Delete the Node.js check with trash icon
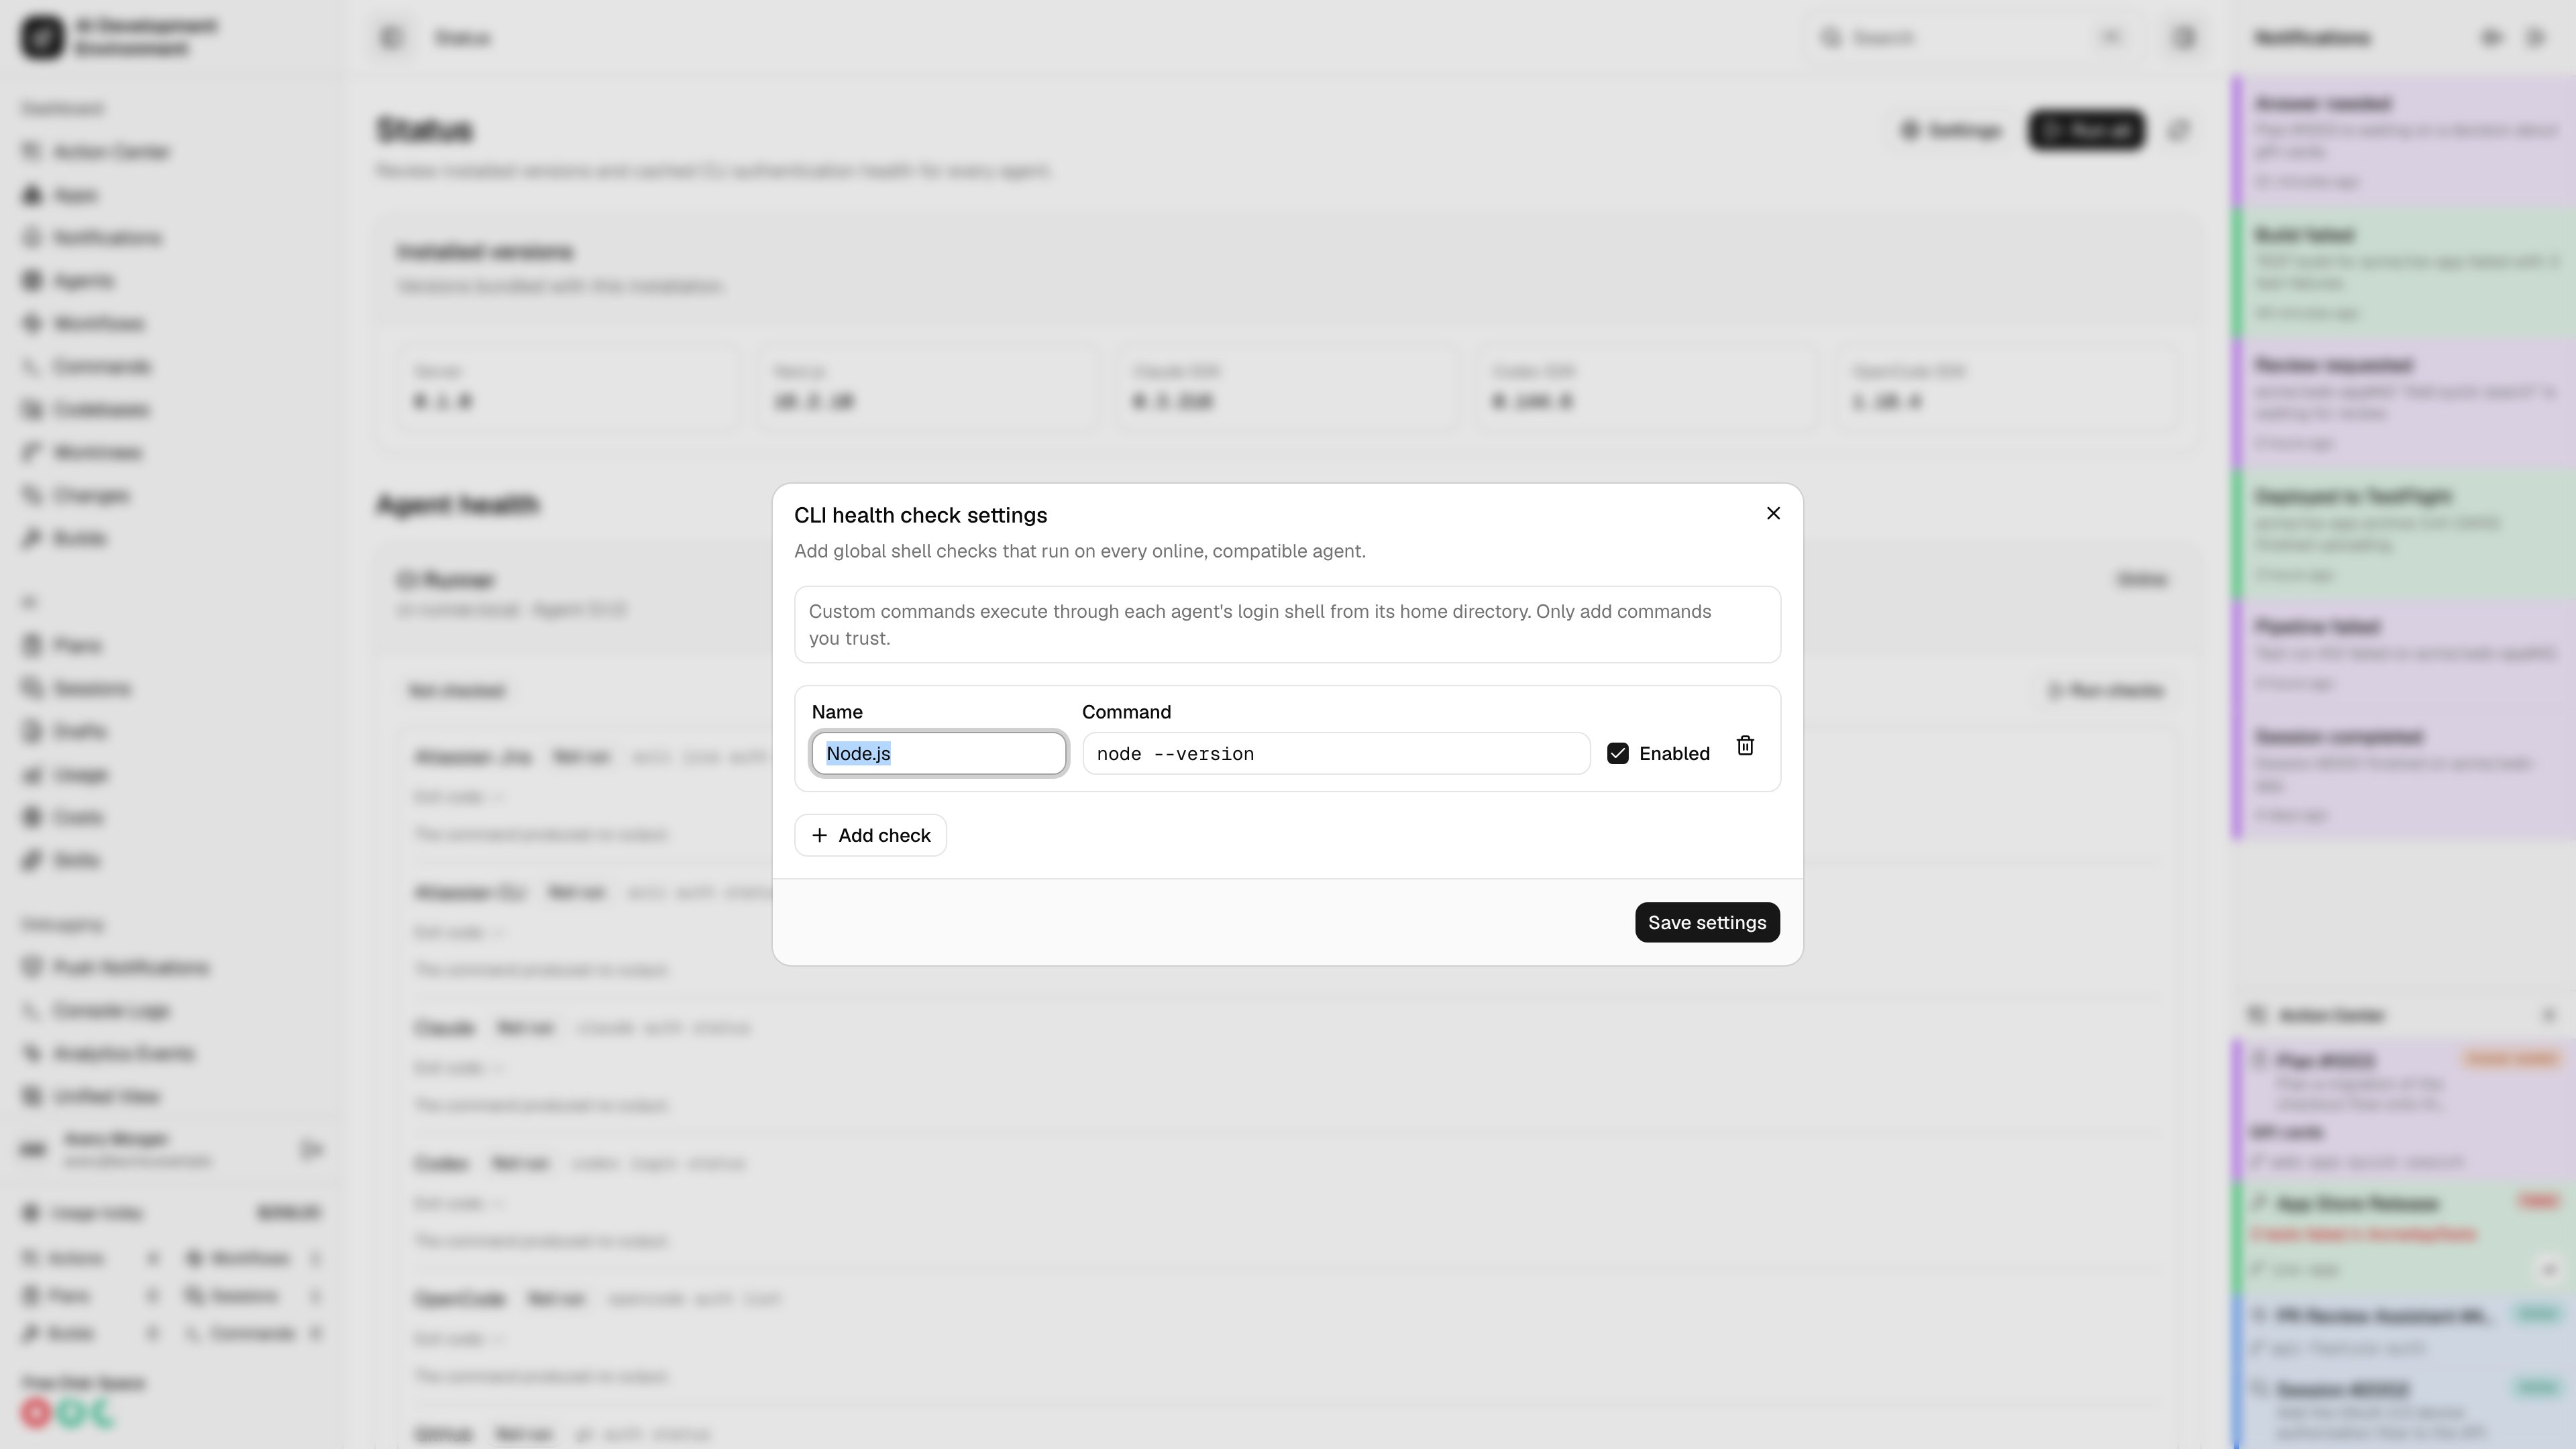Viewport: 2576px width, 1449px height. click(x=1745, y=746)
